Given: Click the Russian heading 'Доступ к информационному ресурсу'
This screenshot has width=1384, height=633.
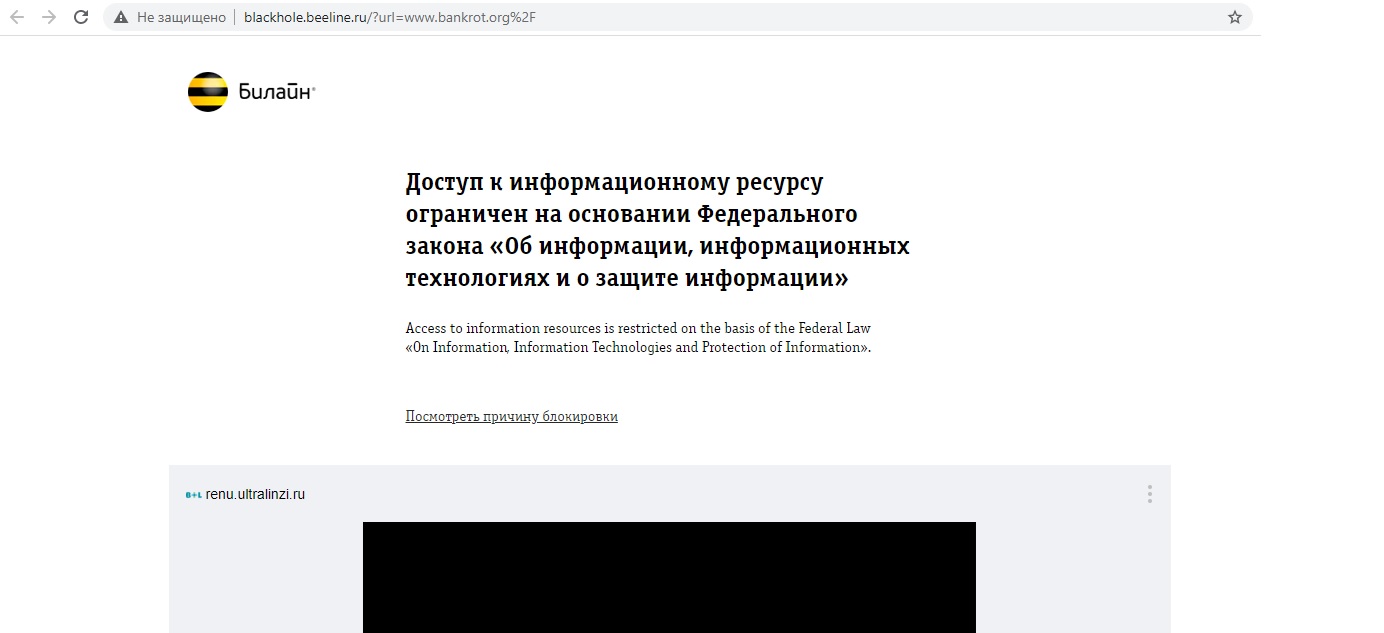Looking at the screenshot, I should (x=614, y=183).
